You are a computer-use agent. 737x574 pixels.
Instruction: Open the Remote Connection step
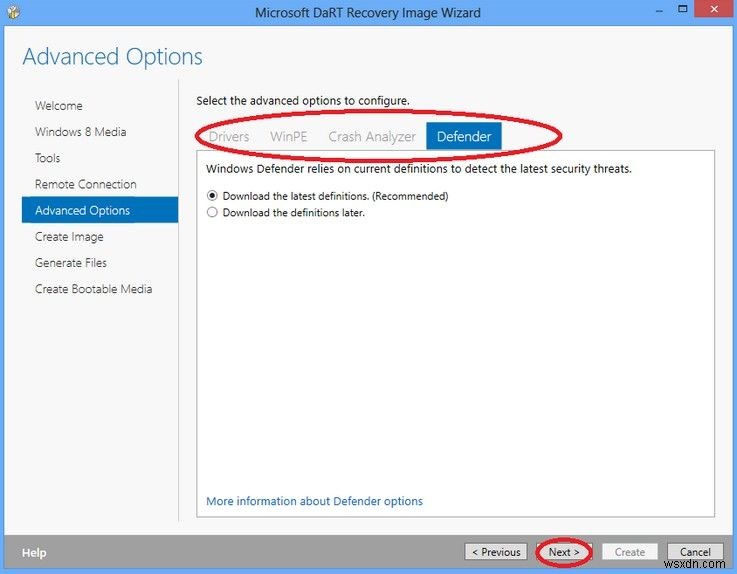(x=86, y=184)
